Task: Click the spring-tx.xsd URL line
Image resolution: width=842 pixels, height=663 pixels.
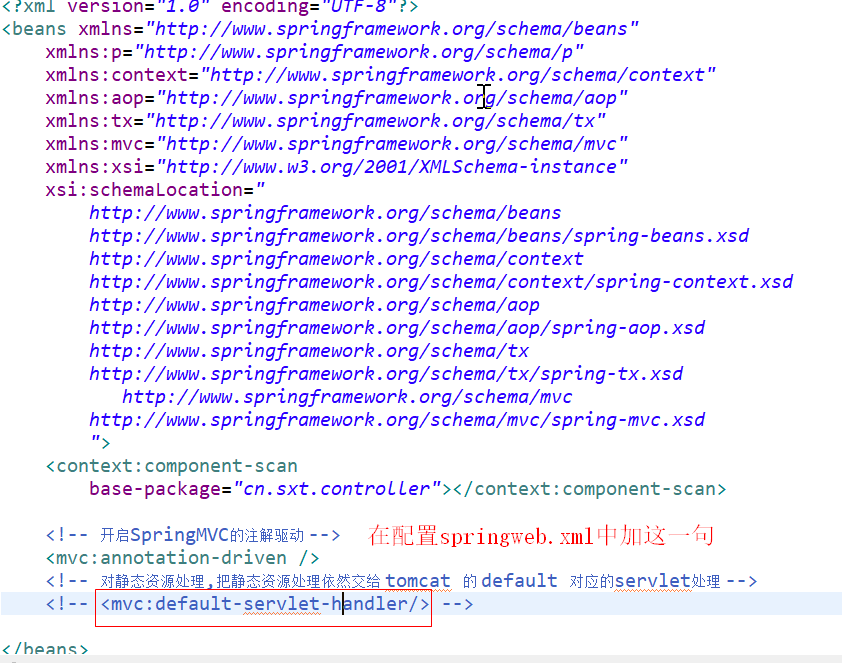Action: [386, 374]
